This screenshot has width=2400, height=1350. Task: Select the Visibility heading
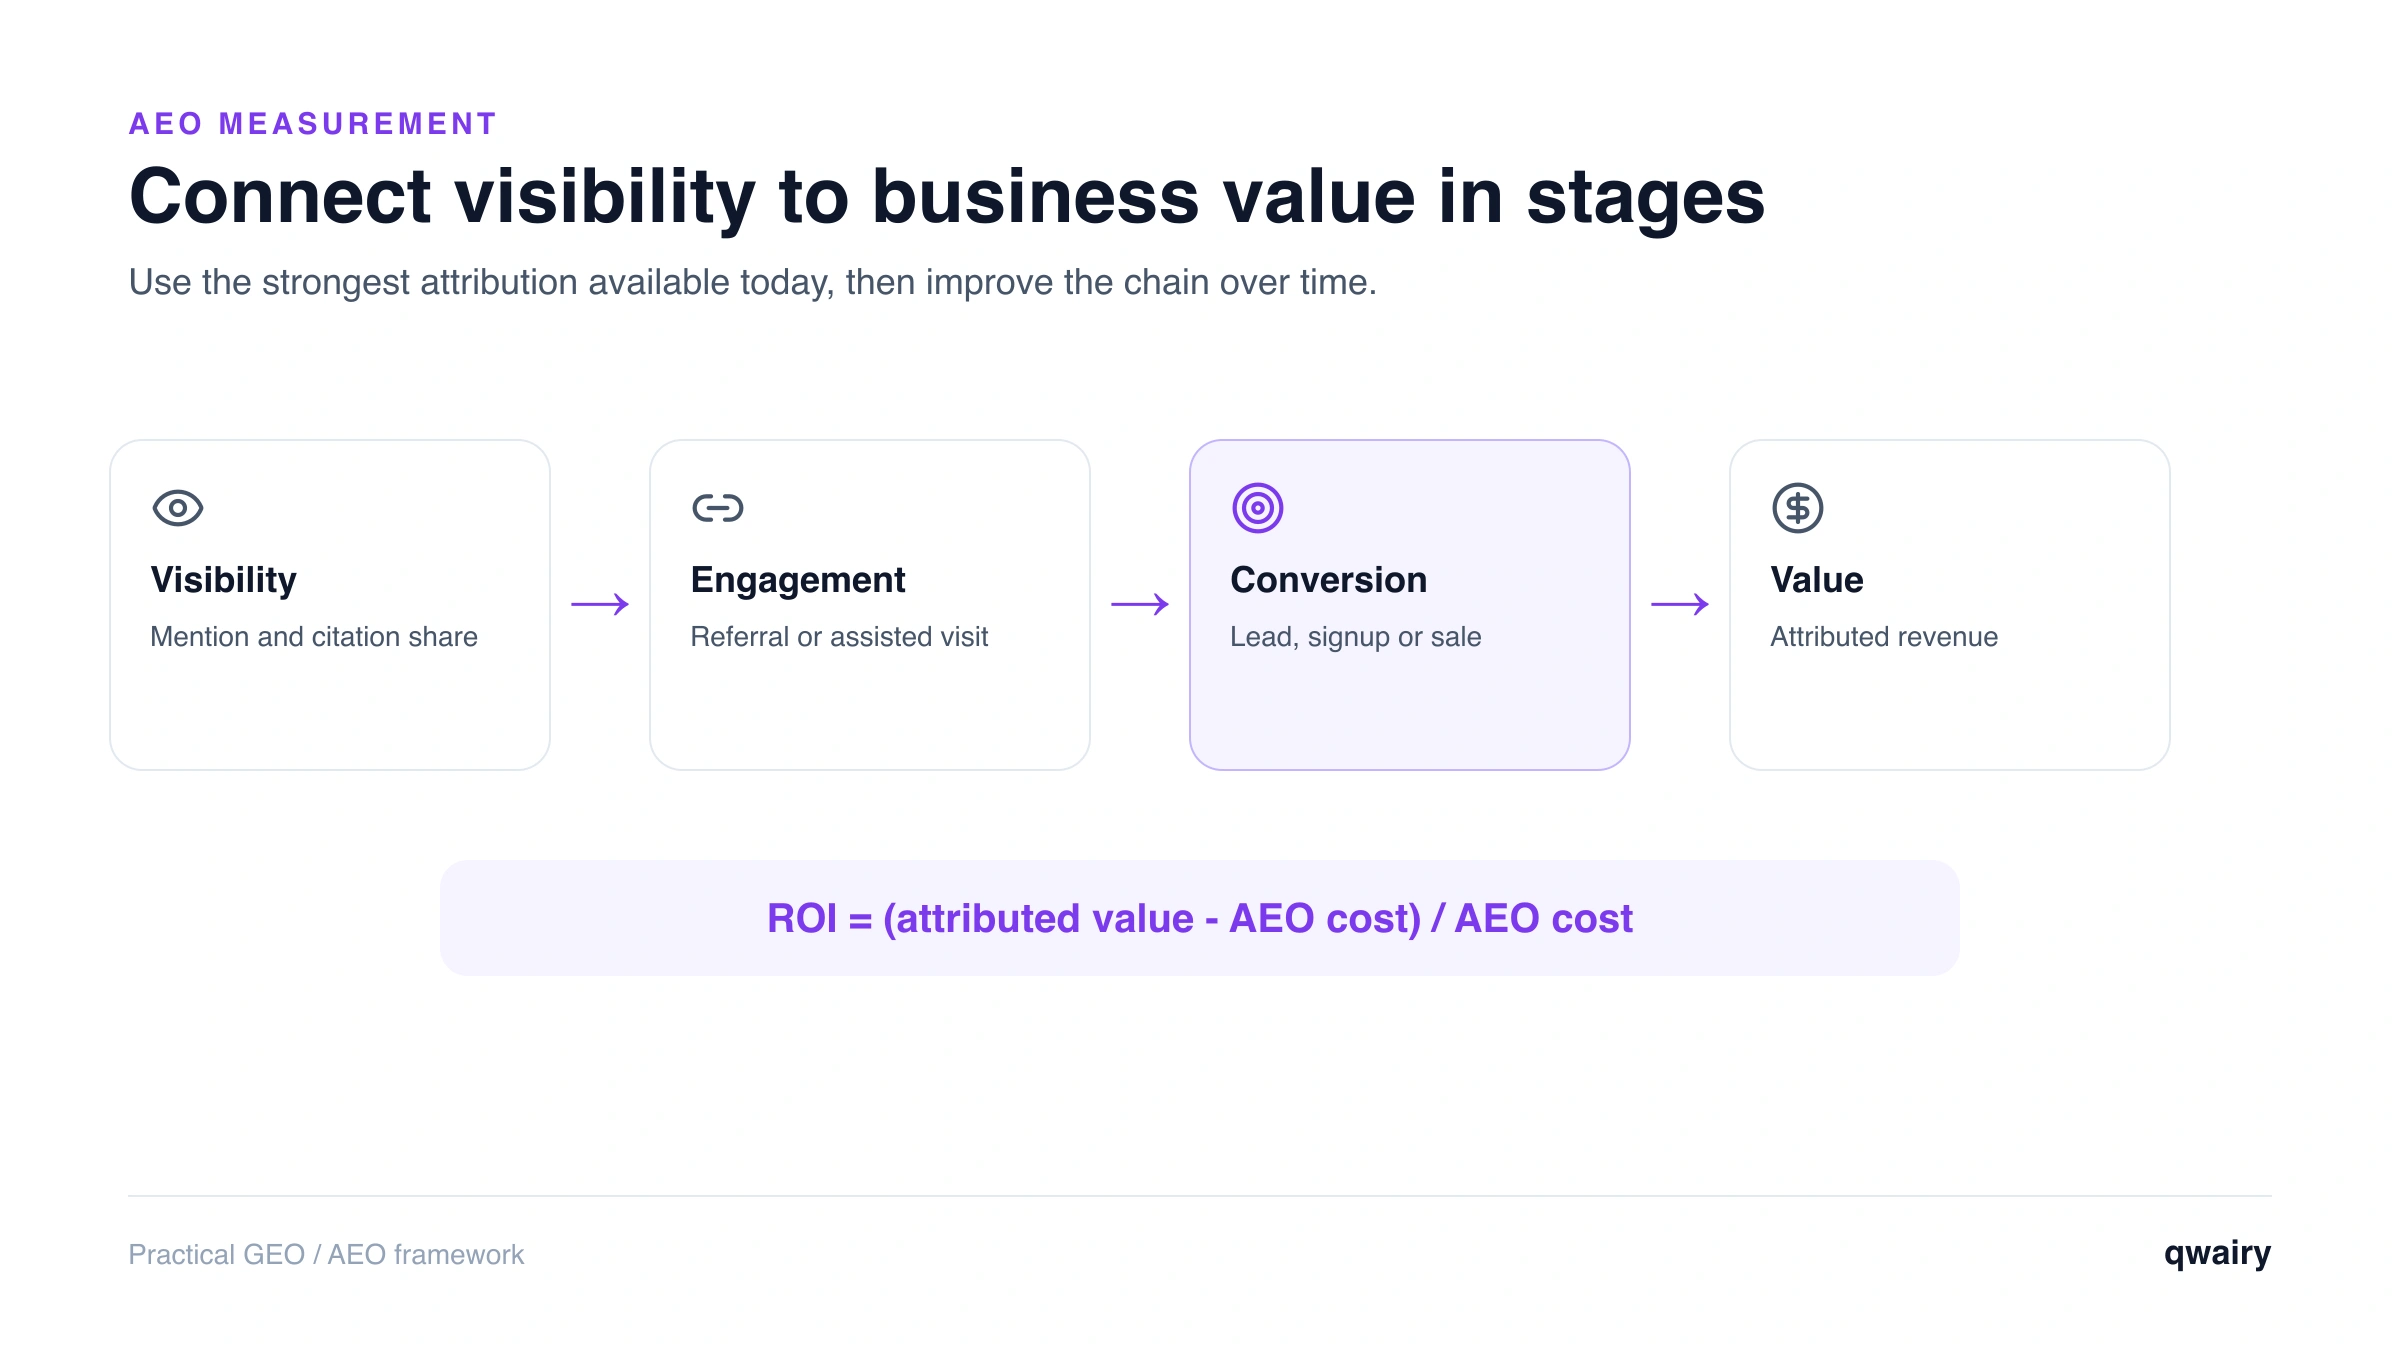click(224, 580)
